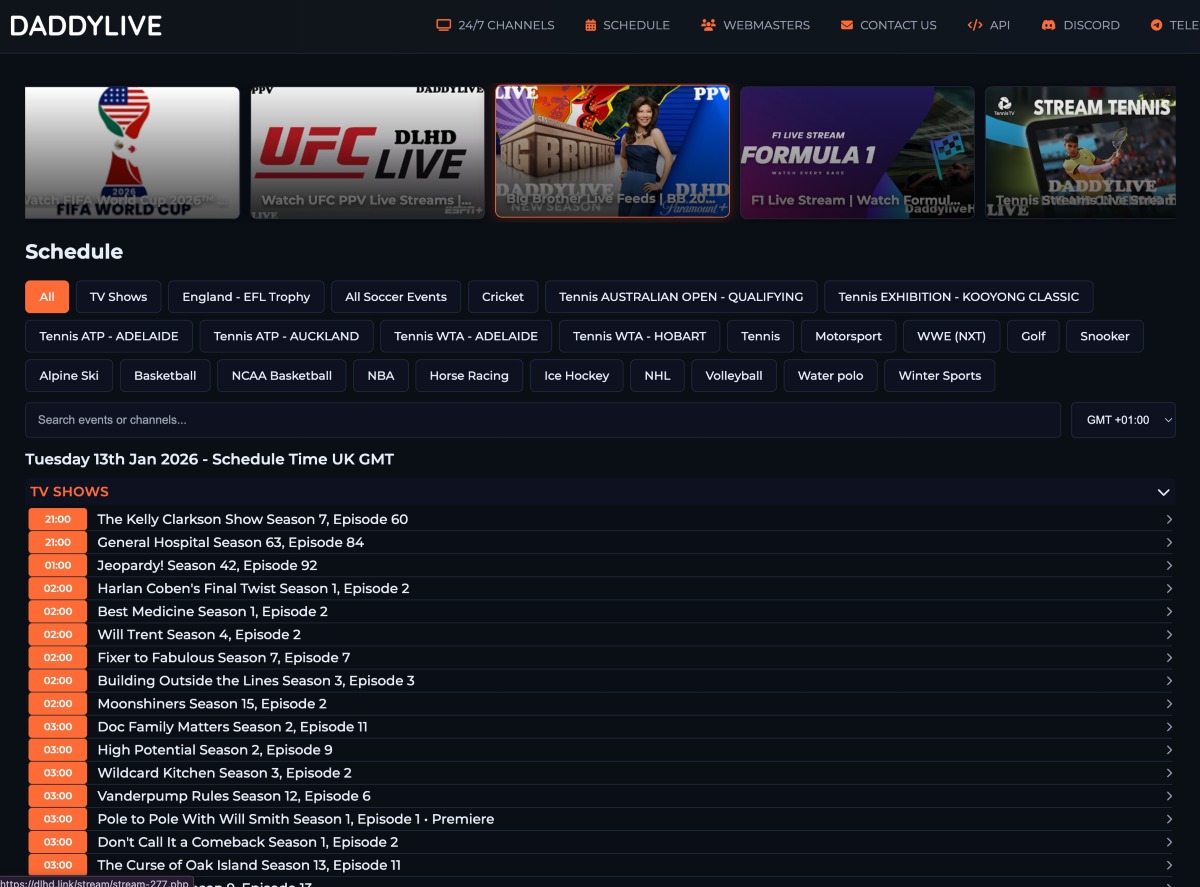
Task: Open the DADDYLIVE logo home link
Action: [86, 26]
